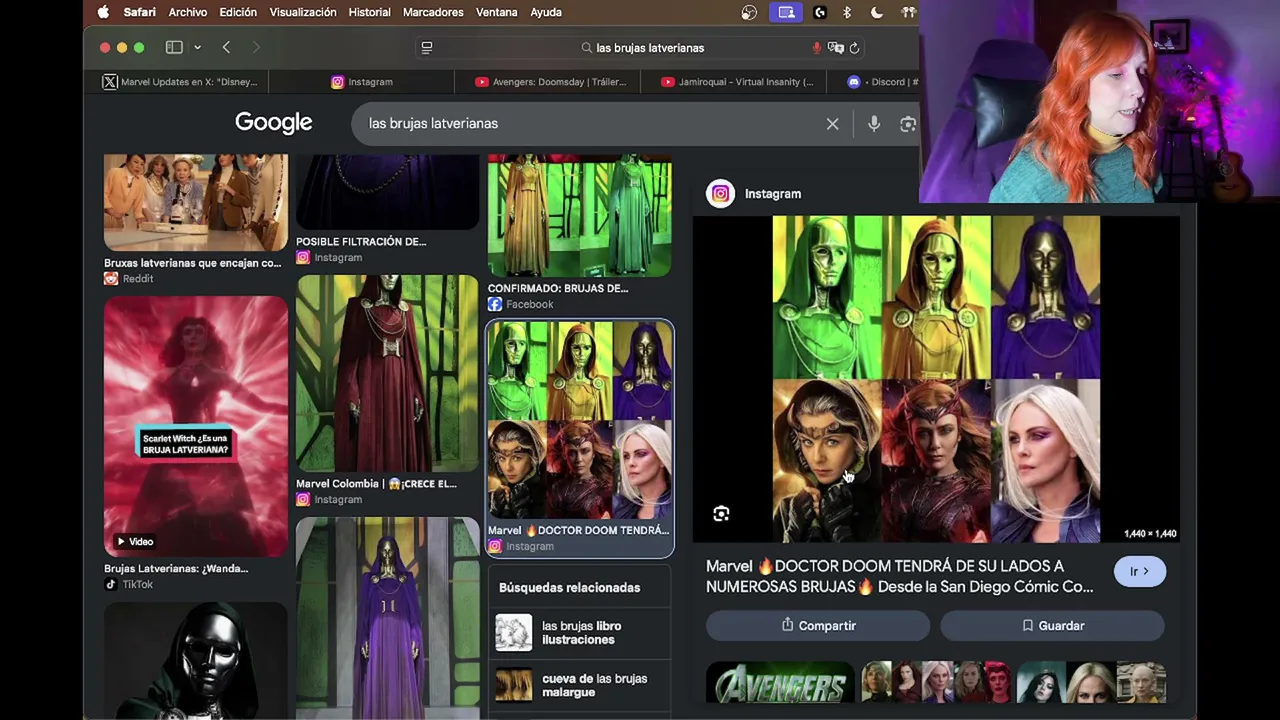Click the Facebook source icon under CONFIRMADO result
1280x720 pixels.
click(x=495, y=304)
